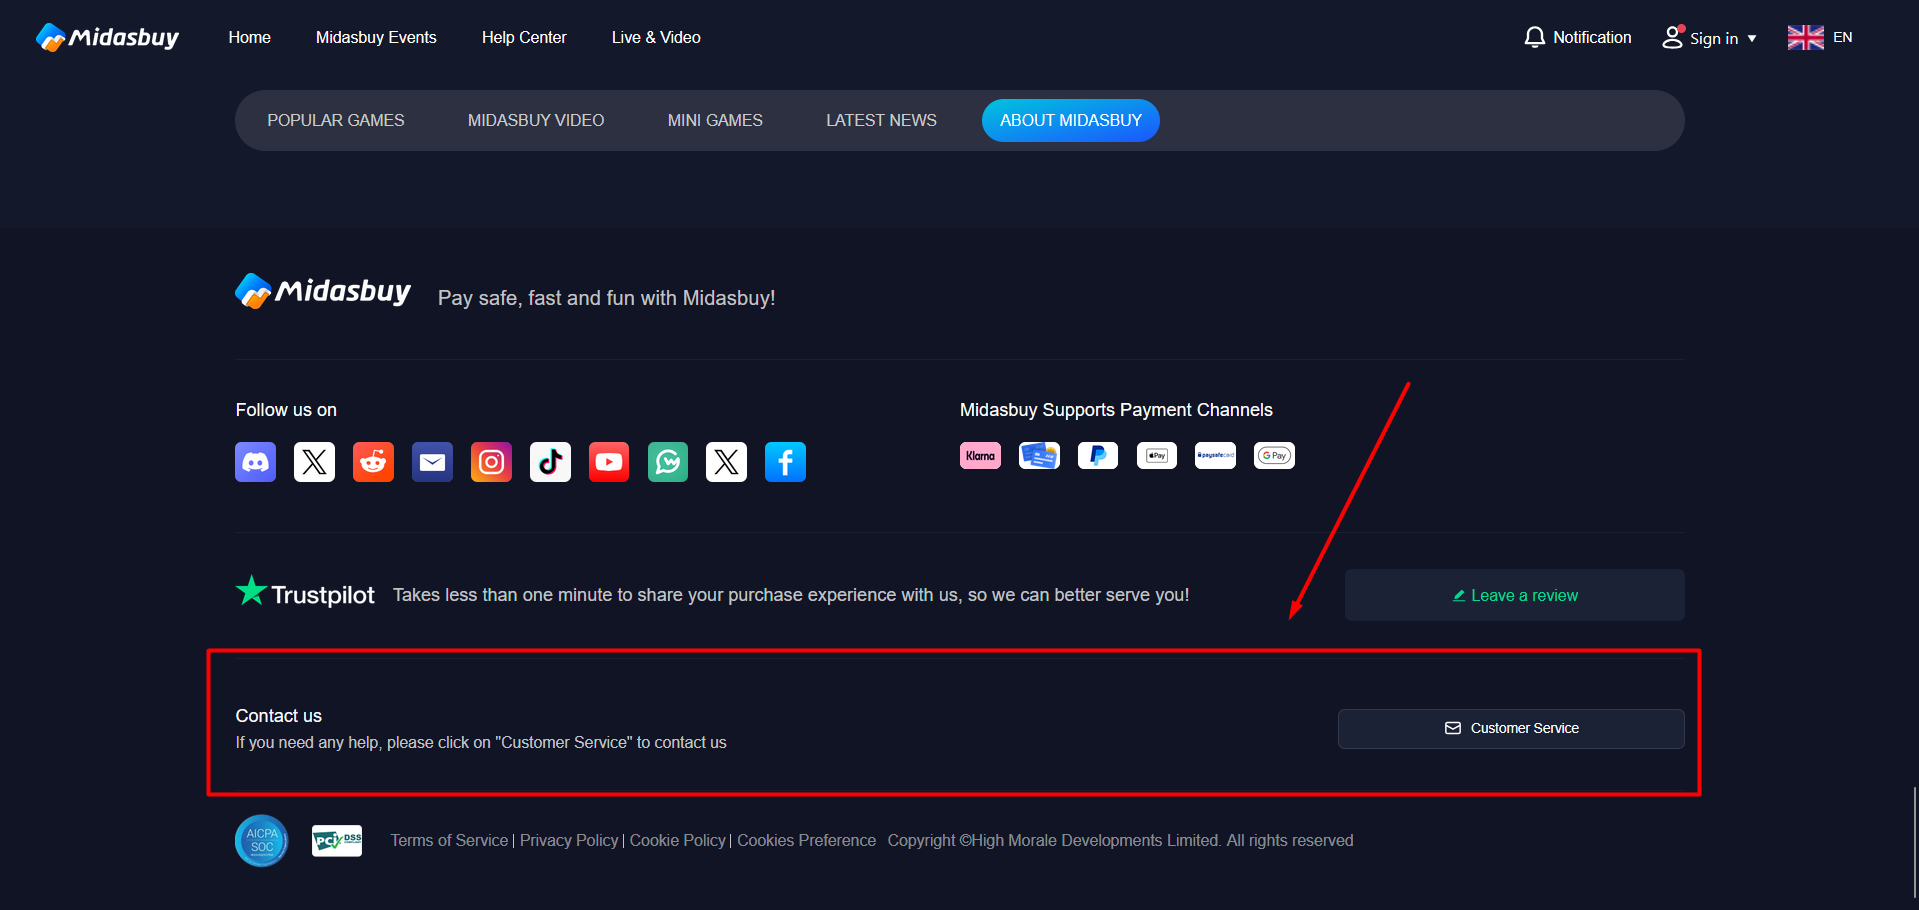
Task: Open the Cookies Preference link
Action: [806, 841]
